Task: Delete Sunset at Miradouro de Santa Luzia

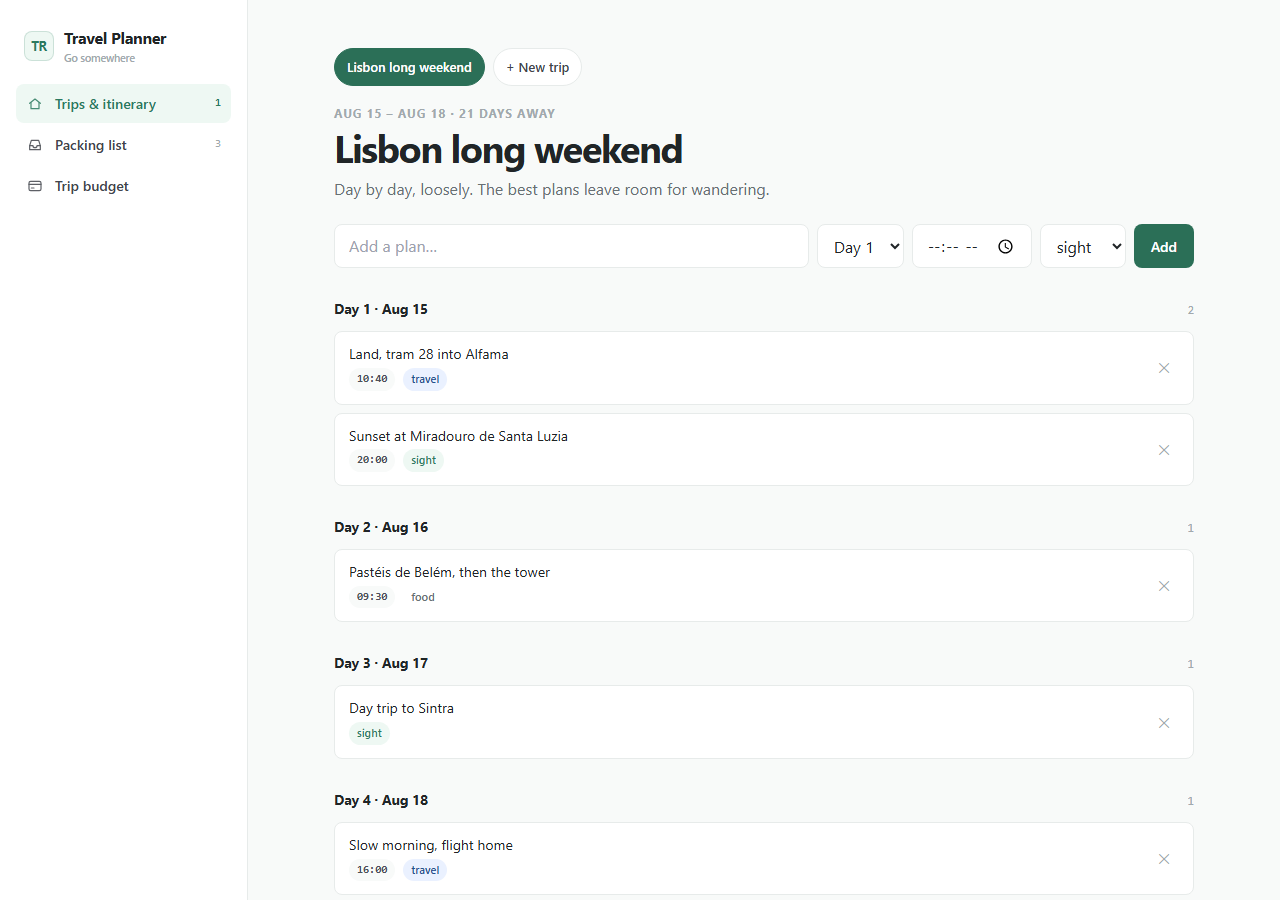Action: [x=1164, y=450]
